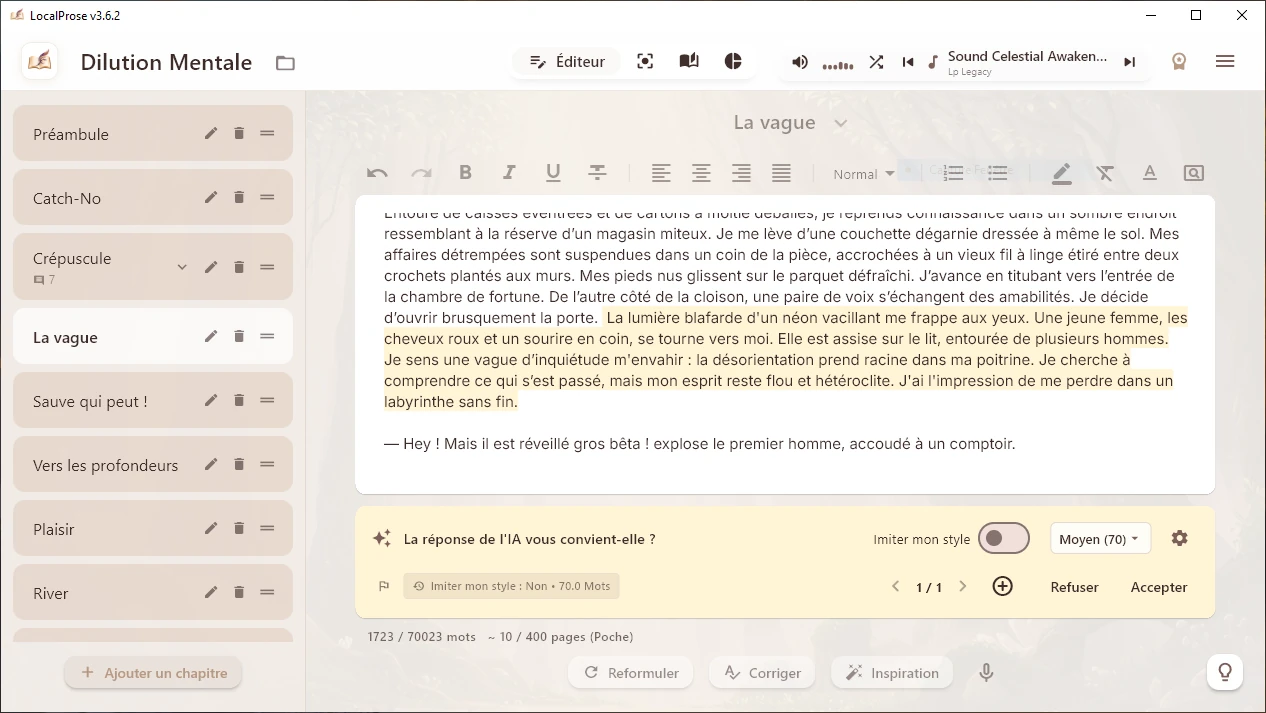Adjust the music volume level bars
Image resolution: width=1266 pixels, height=713 pixels.
point(838,65)
